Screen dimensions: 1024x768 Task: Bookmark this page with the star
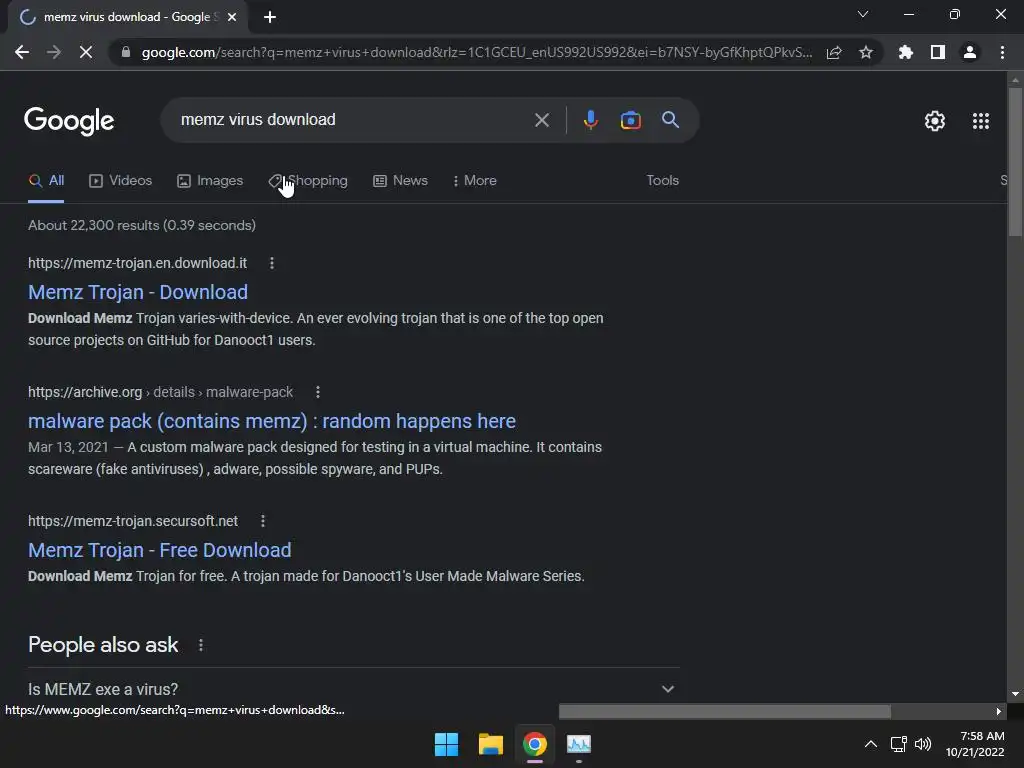click(x=866, y=52)
